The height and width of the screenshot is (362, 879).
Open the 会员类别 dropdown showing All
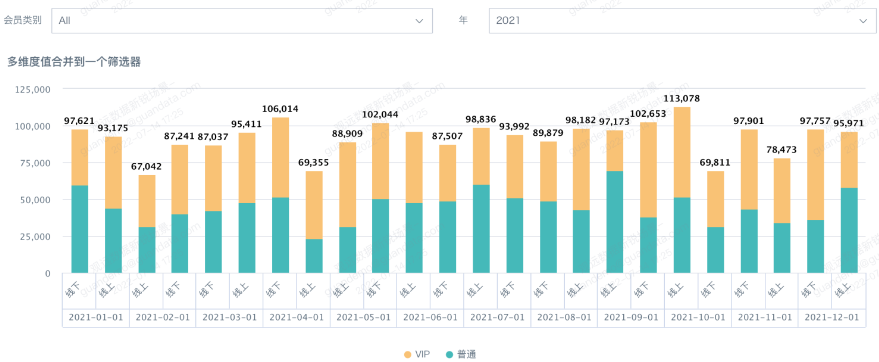click(242, 21)
